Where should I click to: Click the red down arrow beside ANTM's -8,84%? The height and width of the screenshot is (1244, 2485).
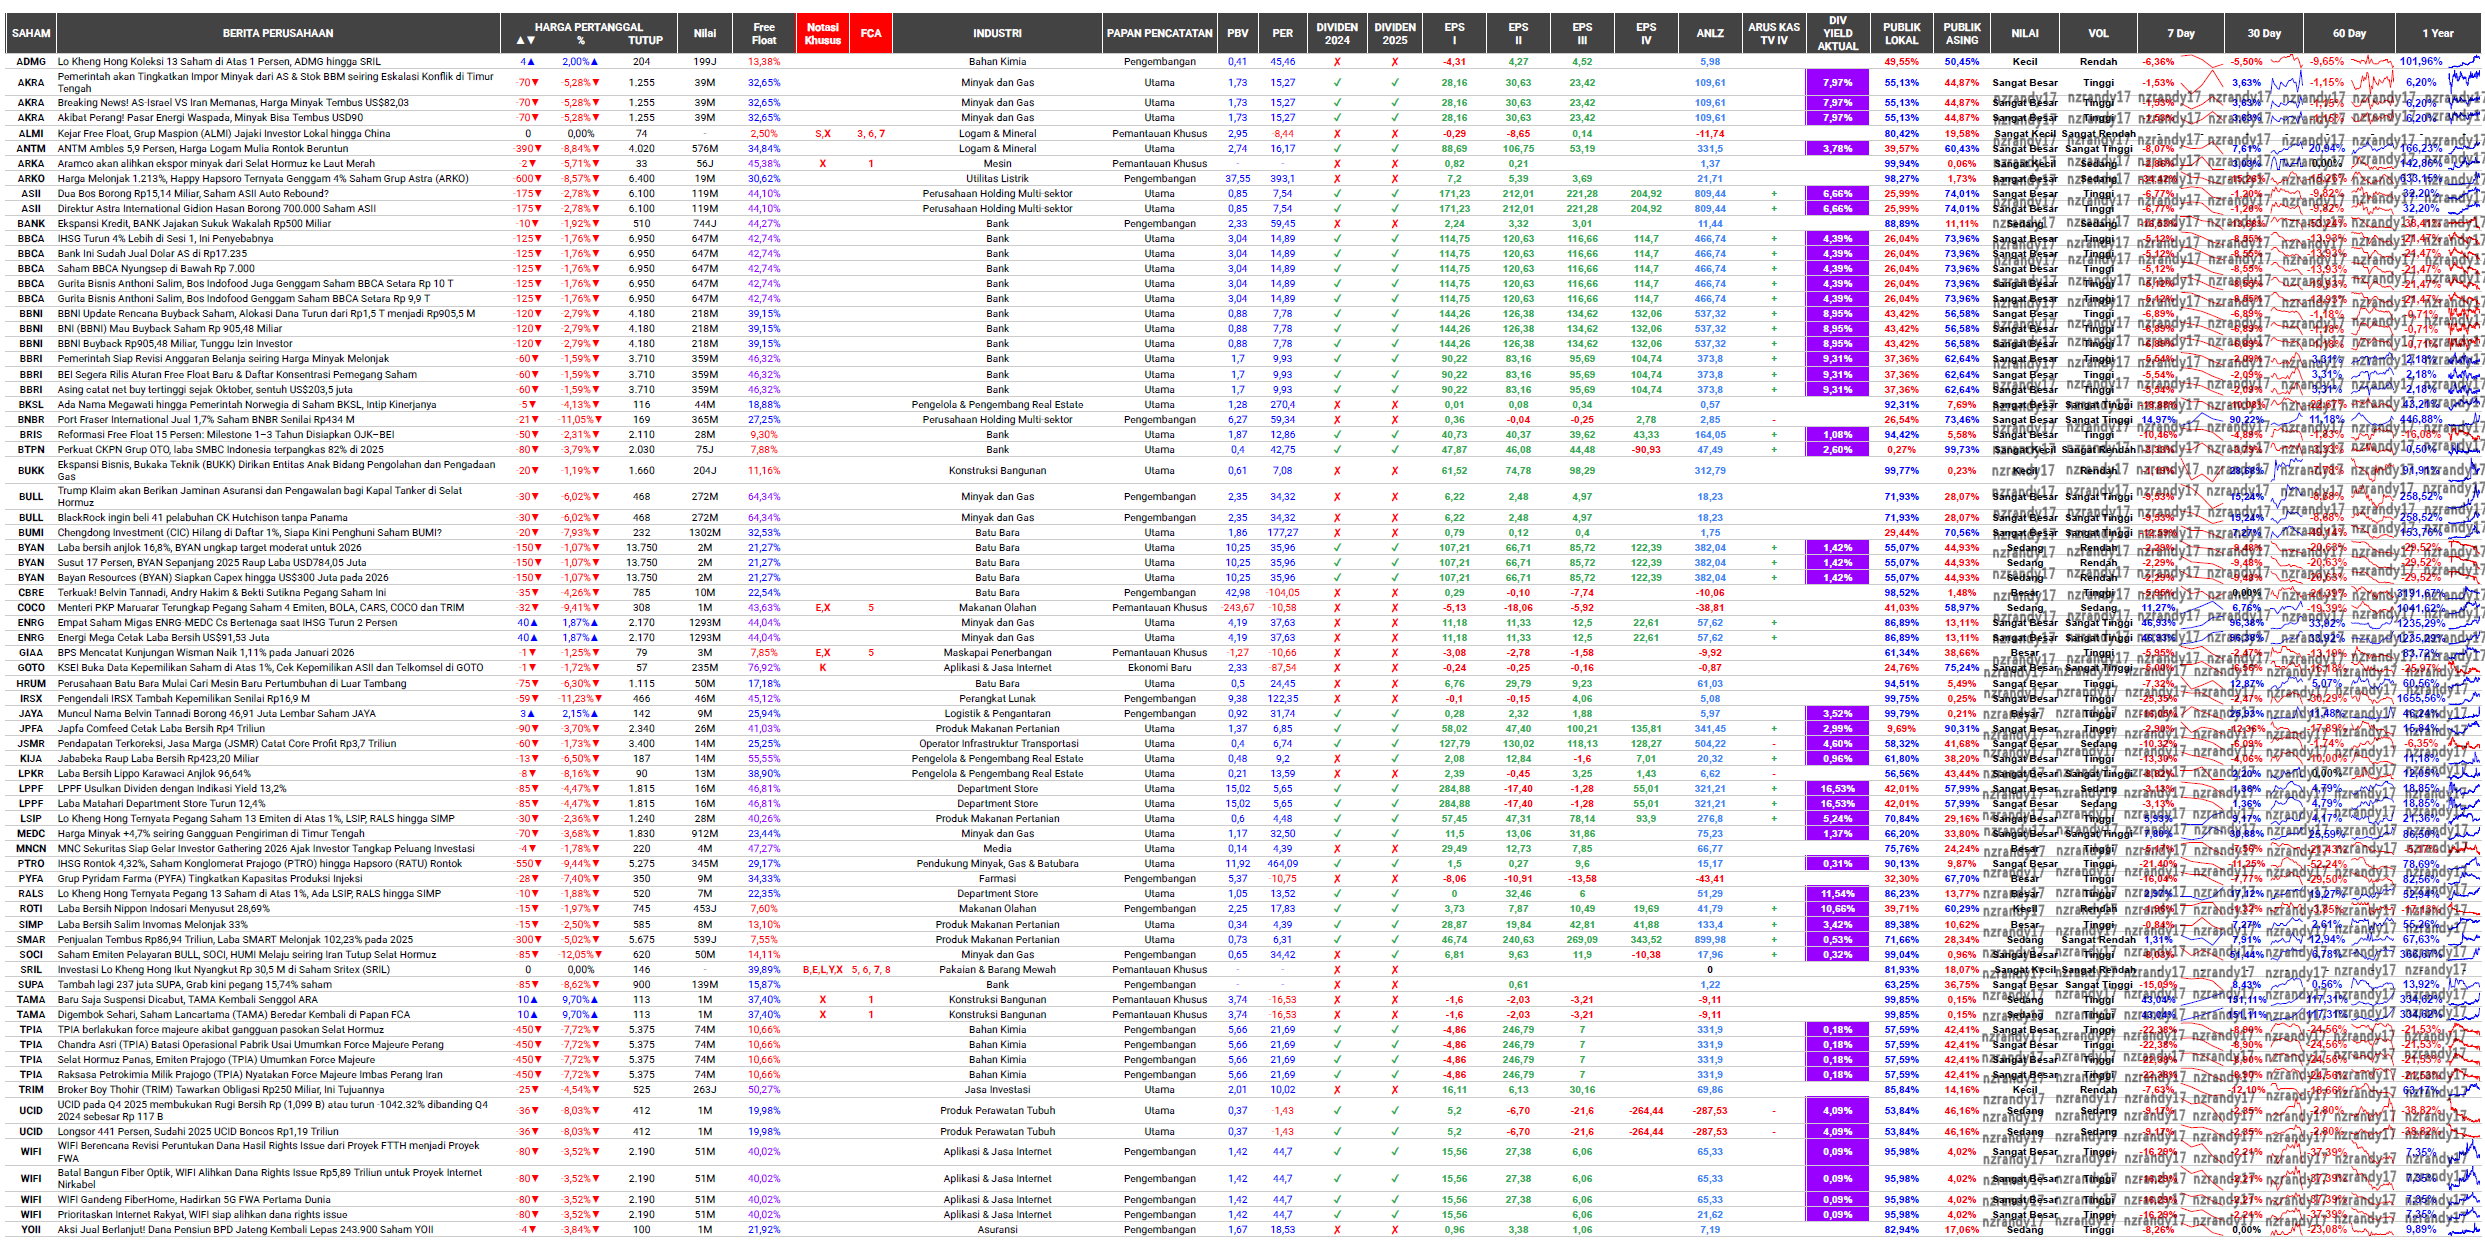click(597, 149)
